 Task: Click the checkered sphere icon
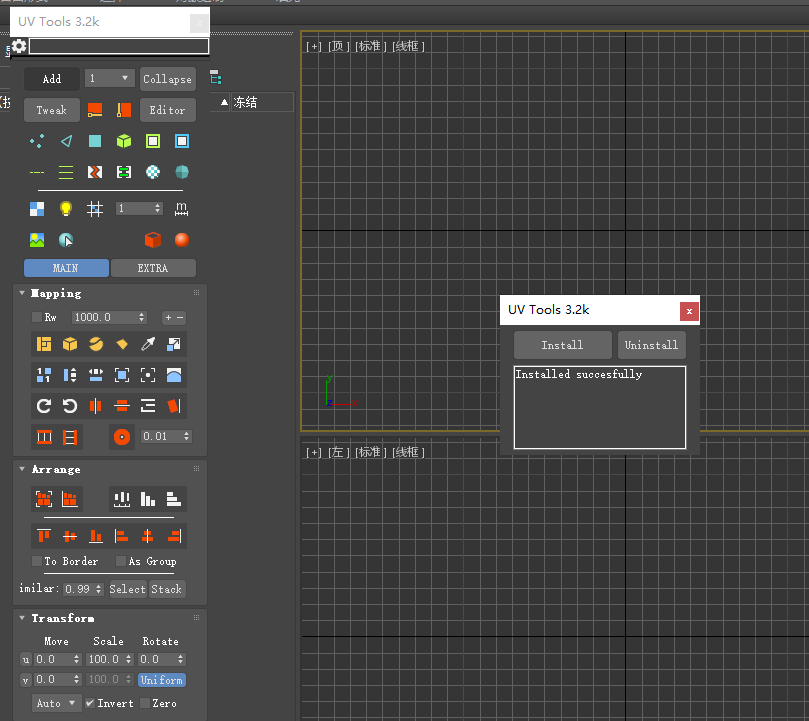(x=153, y=172)
